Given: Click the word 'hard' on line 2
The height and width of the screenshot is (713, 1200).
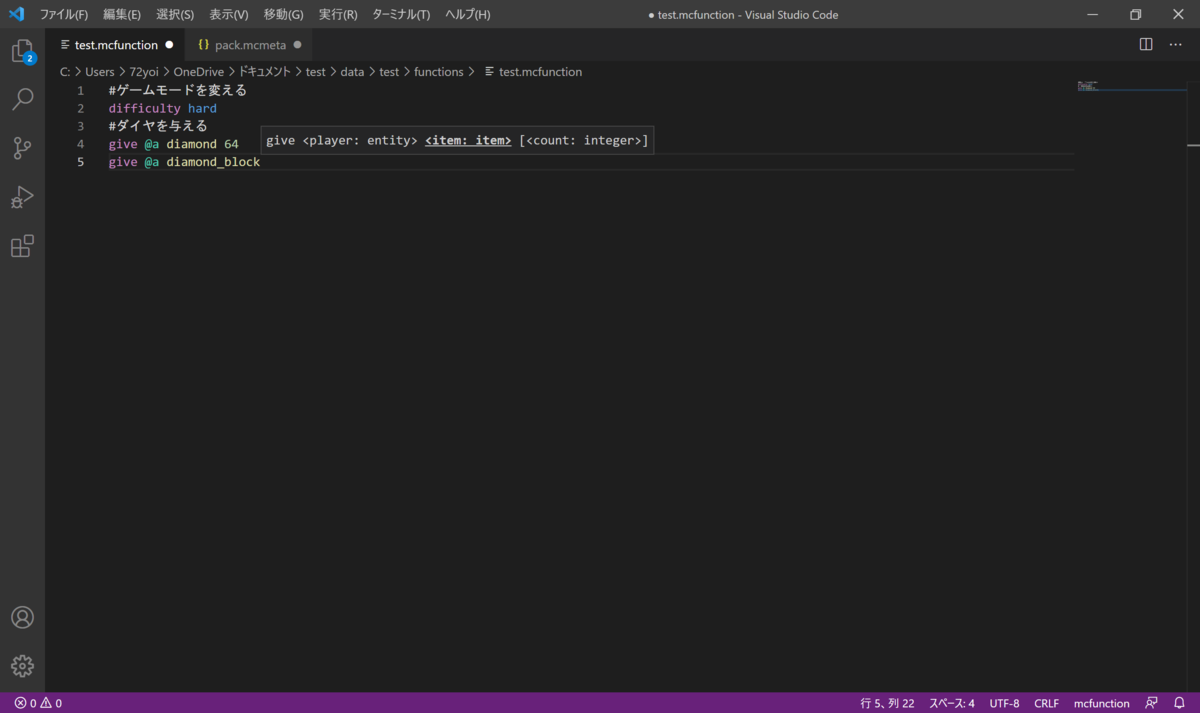Looking at the screenshot, I should (202, 108).
